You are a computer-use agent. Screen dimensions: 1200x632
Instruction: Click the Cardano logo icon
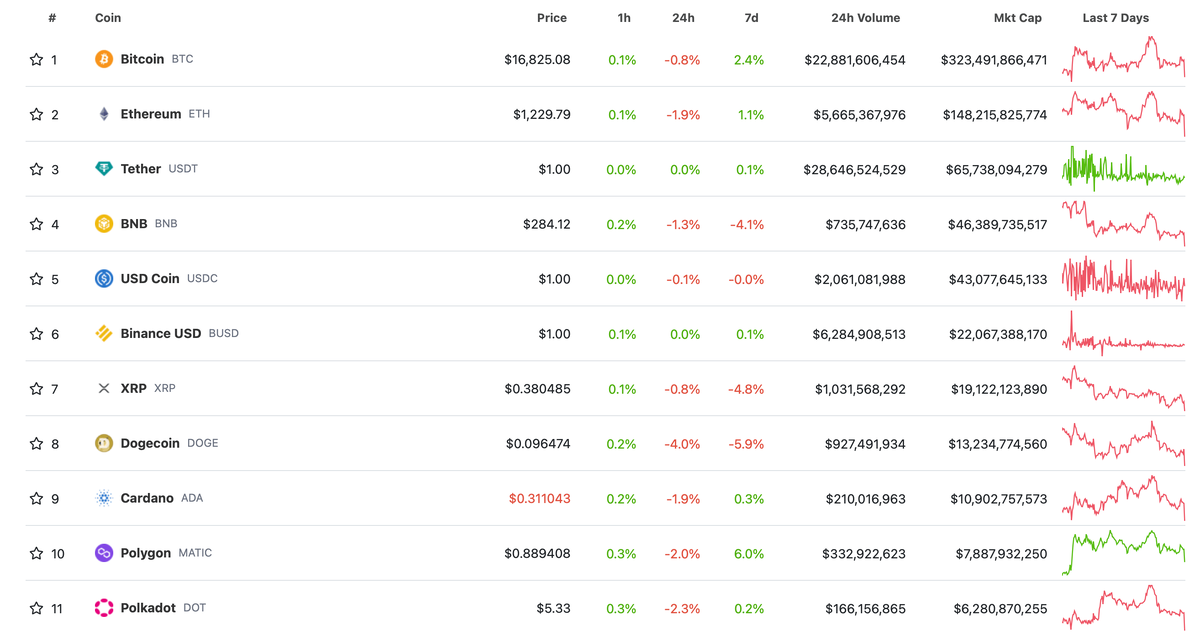tap(104, 498)
